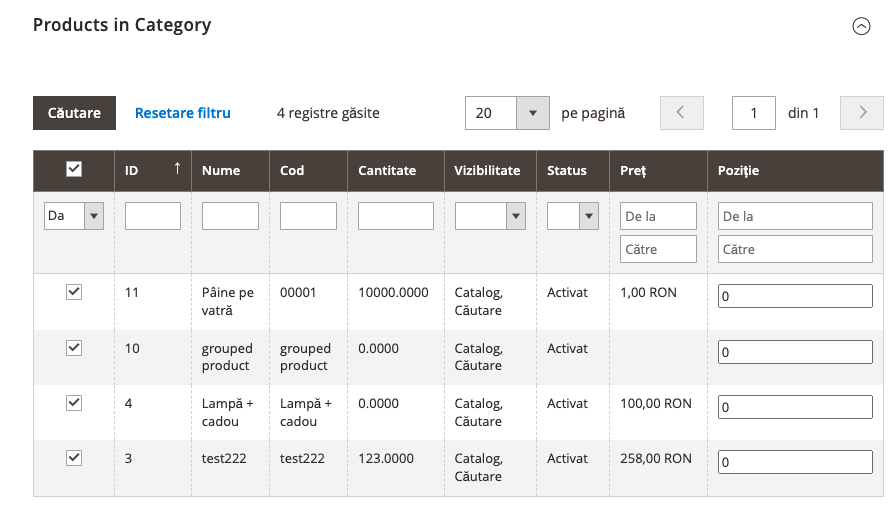Click the Poziție Către field
This screenshot has height=517, width=894.
point(795,249)
